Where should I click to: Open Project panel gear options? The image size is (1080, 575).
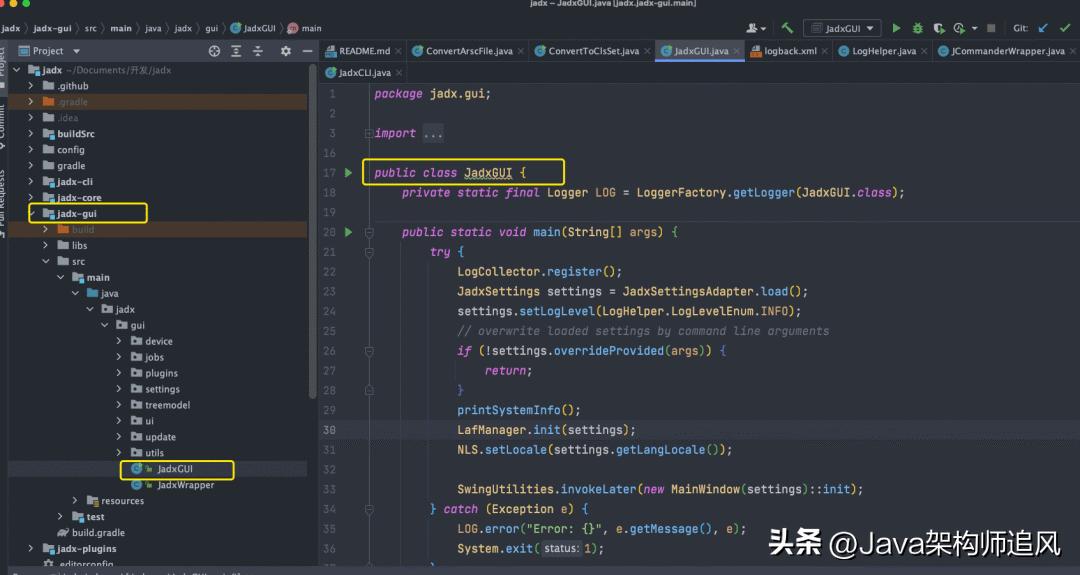pos(286,51)
